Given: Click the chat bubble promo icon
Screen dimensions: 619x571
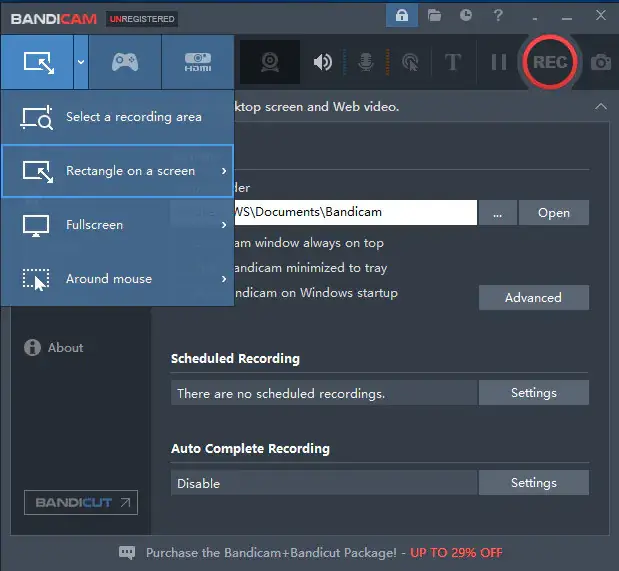Looking at the screenshot, I should [x=127, y=552].
